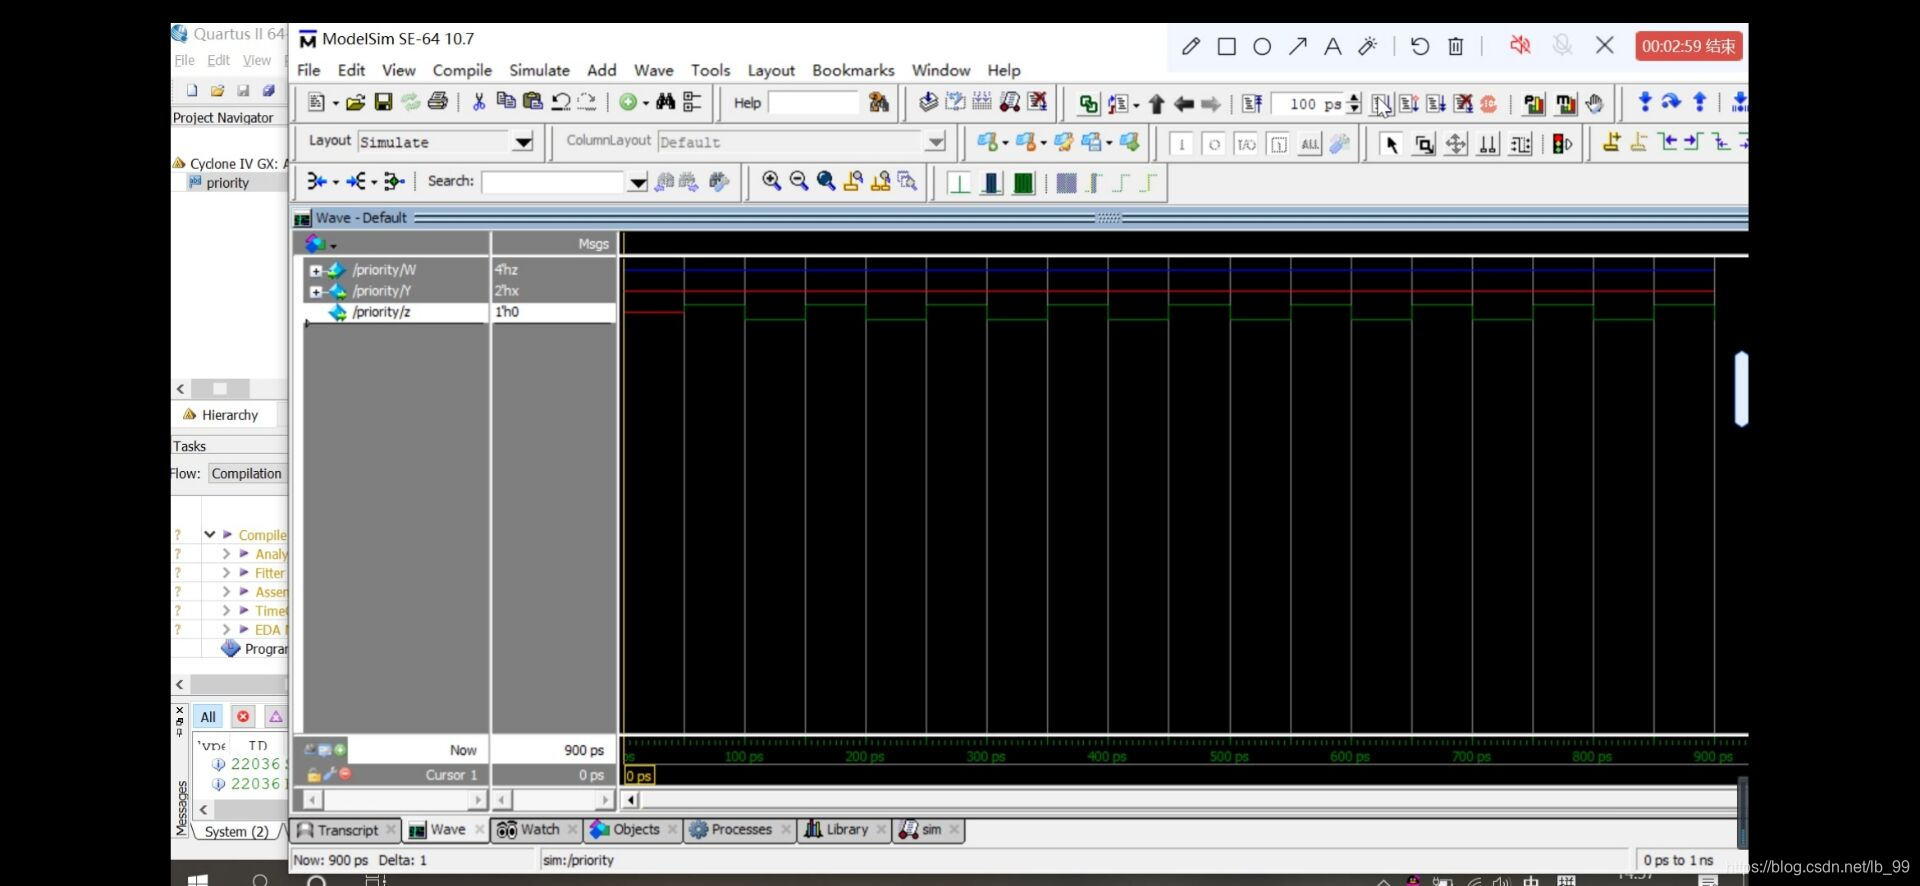
Task: Open the Search field dropdown arrow
Action: click(x=638, y=182)
